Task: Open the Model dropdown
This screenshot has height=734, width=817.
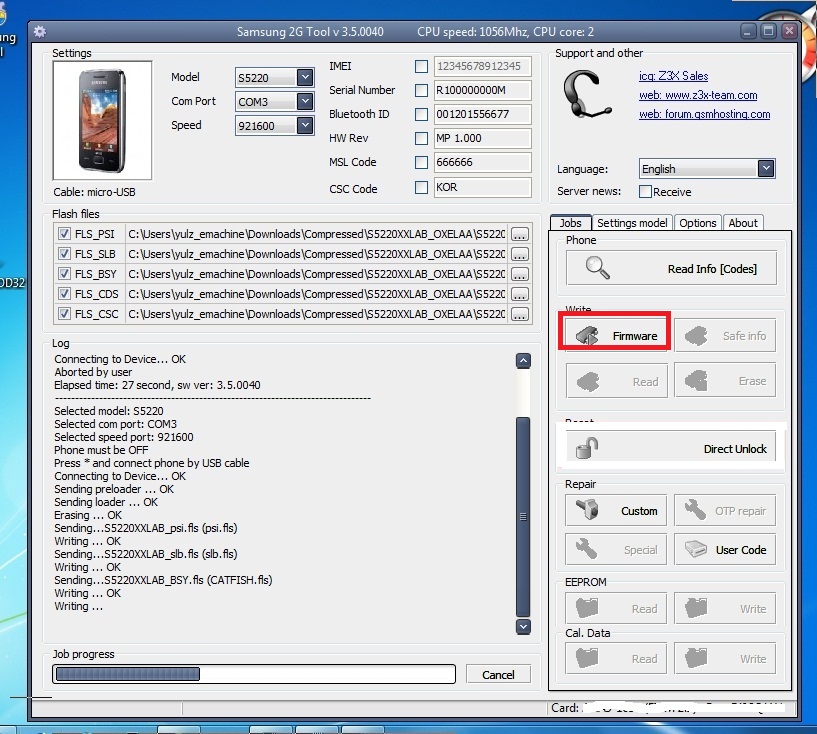Action: tap(305, 78)
